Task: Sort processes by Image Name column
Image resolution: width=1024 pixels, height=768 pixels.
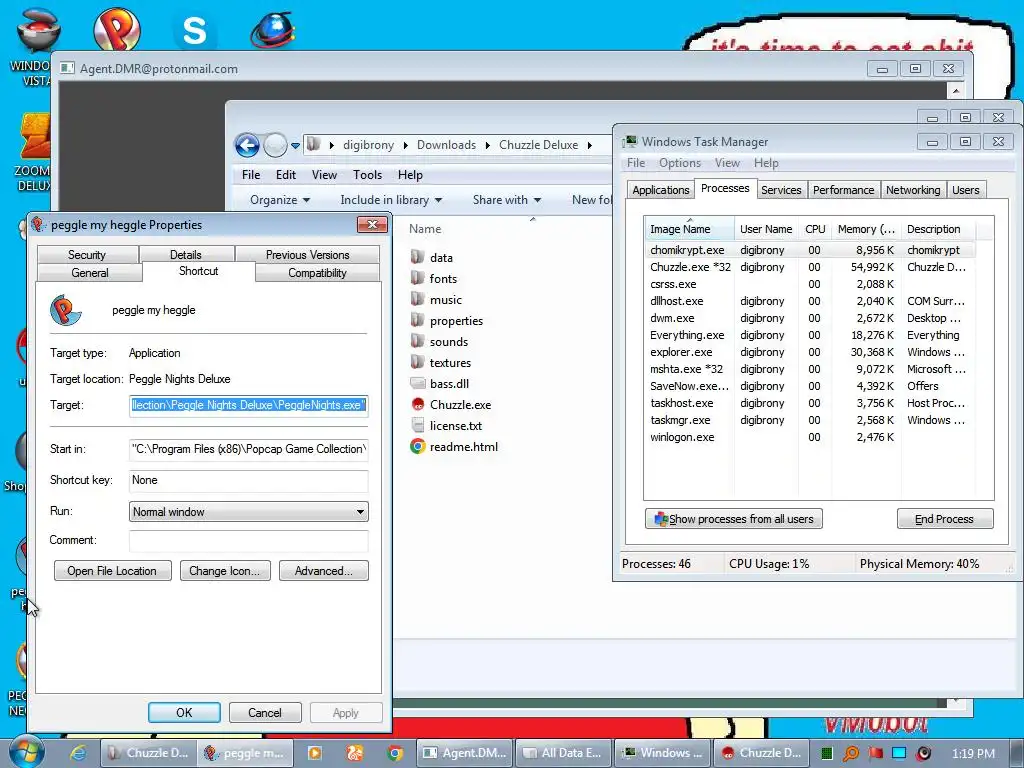Action: pyautogui.click(x=689, y=229)
